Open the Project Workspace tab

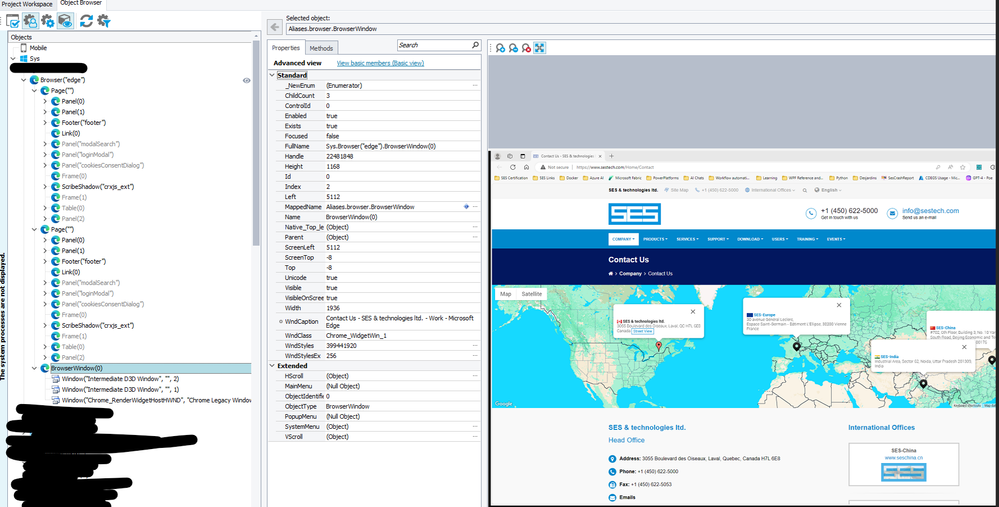(27, 4)
